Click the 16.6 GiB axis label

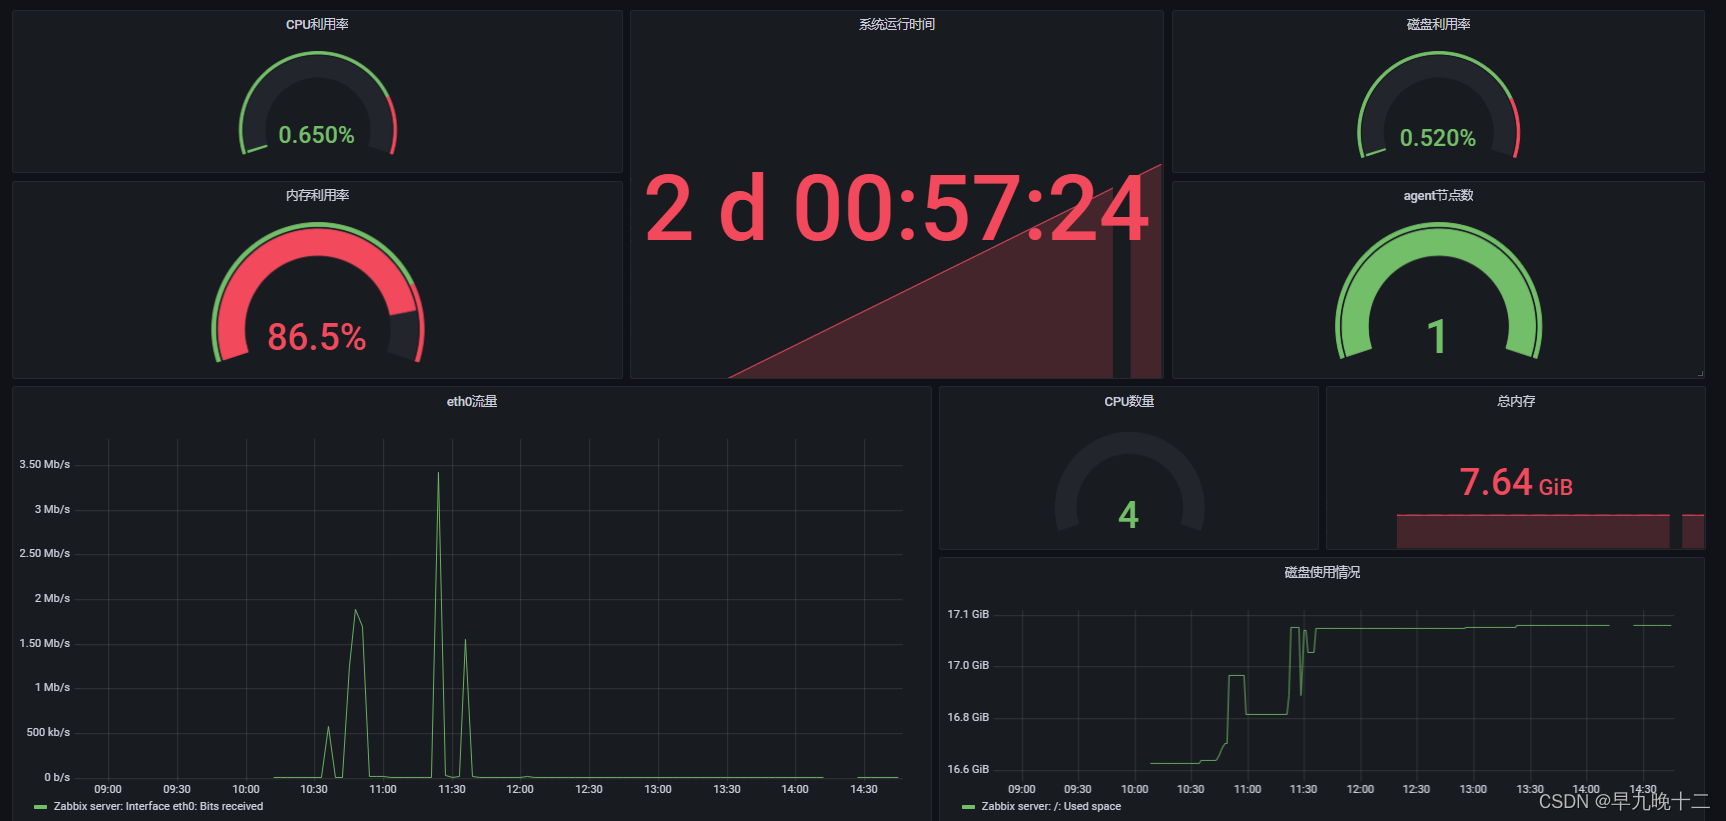coord(968,769)
